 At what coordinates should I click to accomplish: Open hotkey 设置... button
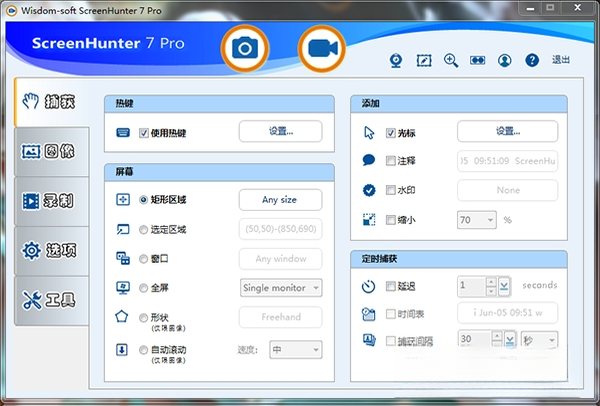280,131
